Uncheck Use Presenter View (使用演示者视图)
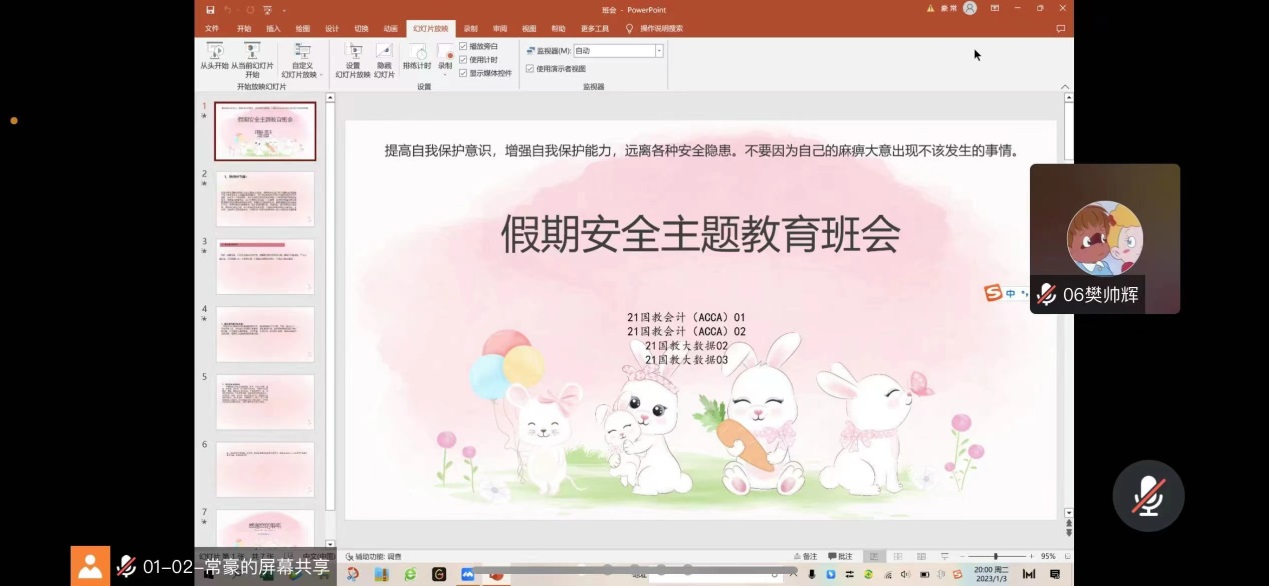The width and height of the screenshot is (1269, 586). point(530,69)
